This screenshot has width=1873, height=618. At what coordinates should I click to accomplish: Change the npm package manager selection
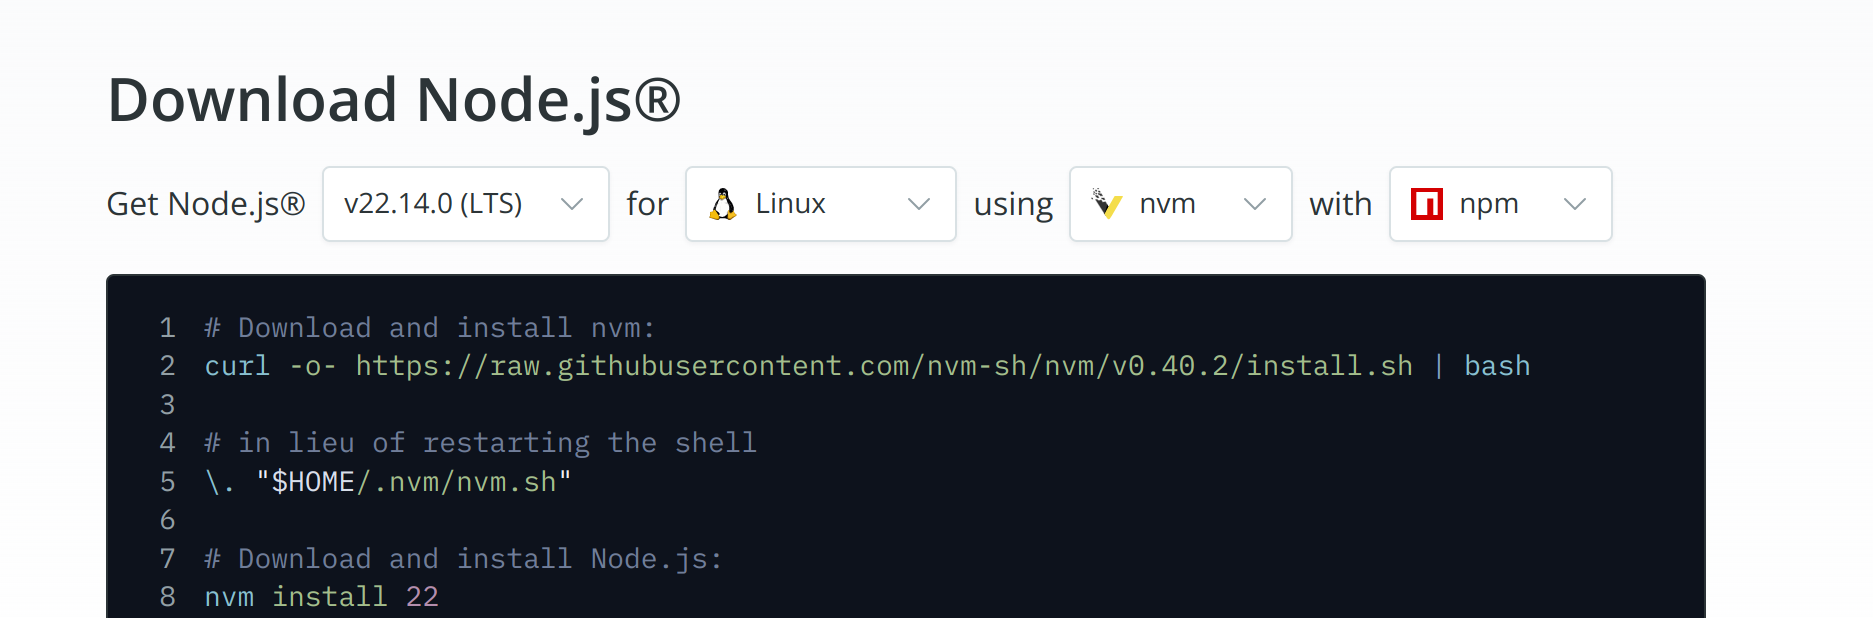[1501, 204]
